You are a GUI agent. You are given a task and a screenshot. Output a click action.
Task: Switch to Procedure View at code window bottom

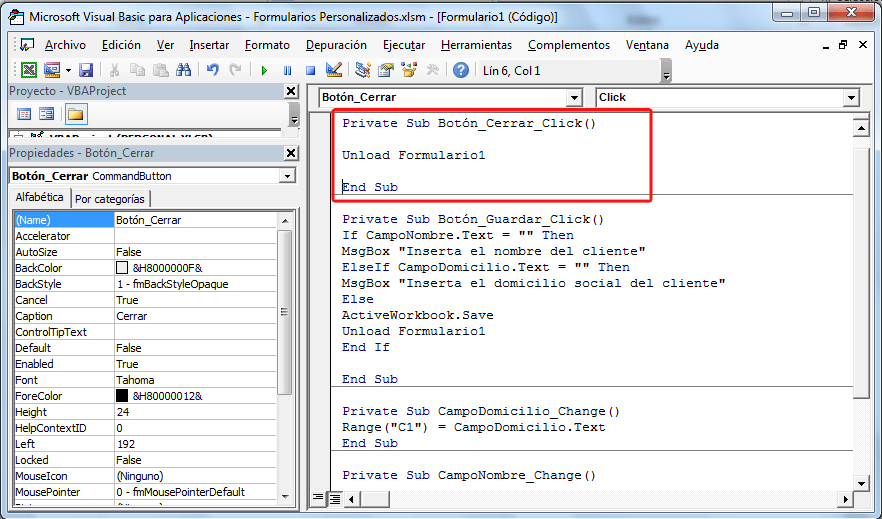click(x=318, y=498)
